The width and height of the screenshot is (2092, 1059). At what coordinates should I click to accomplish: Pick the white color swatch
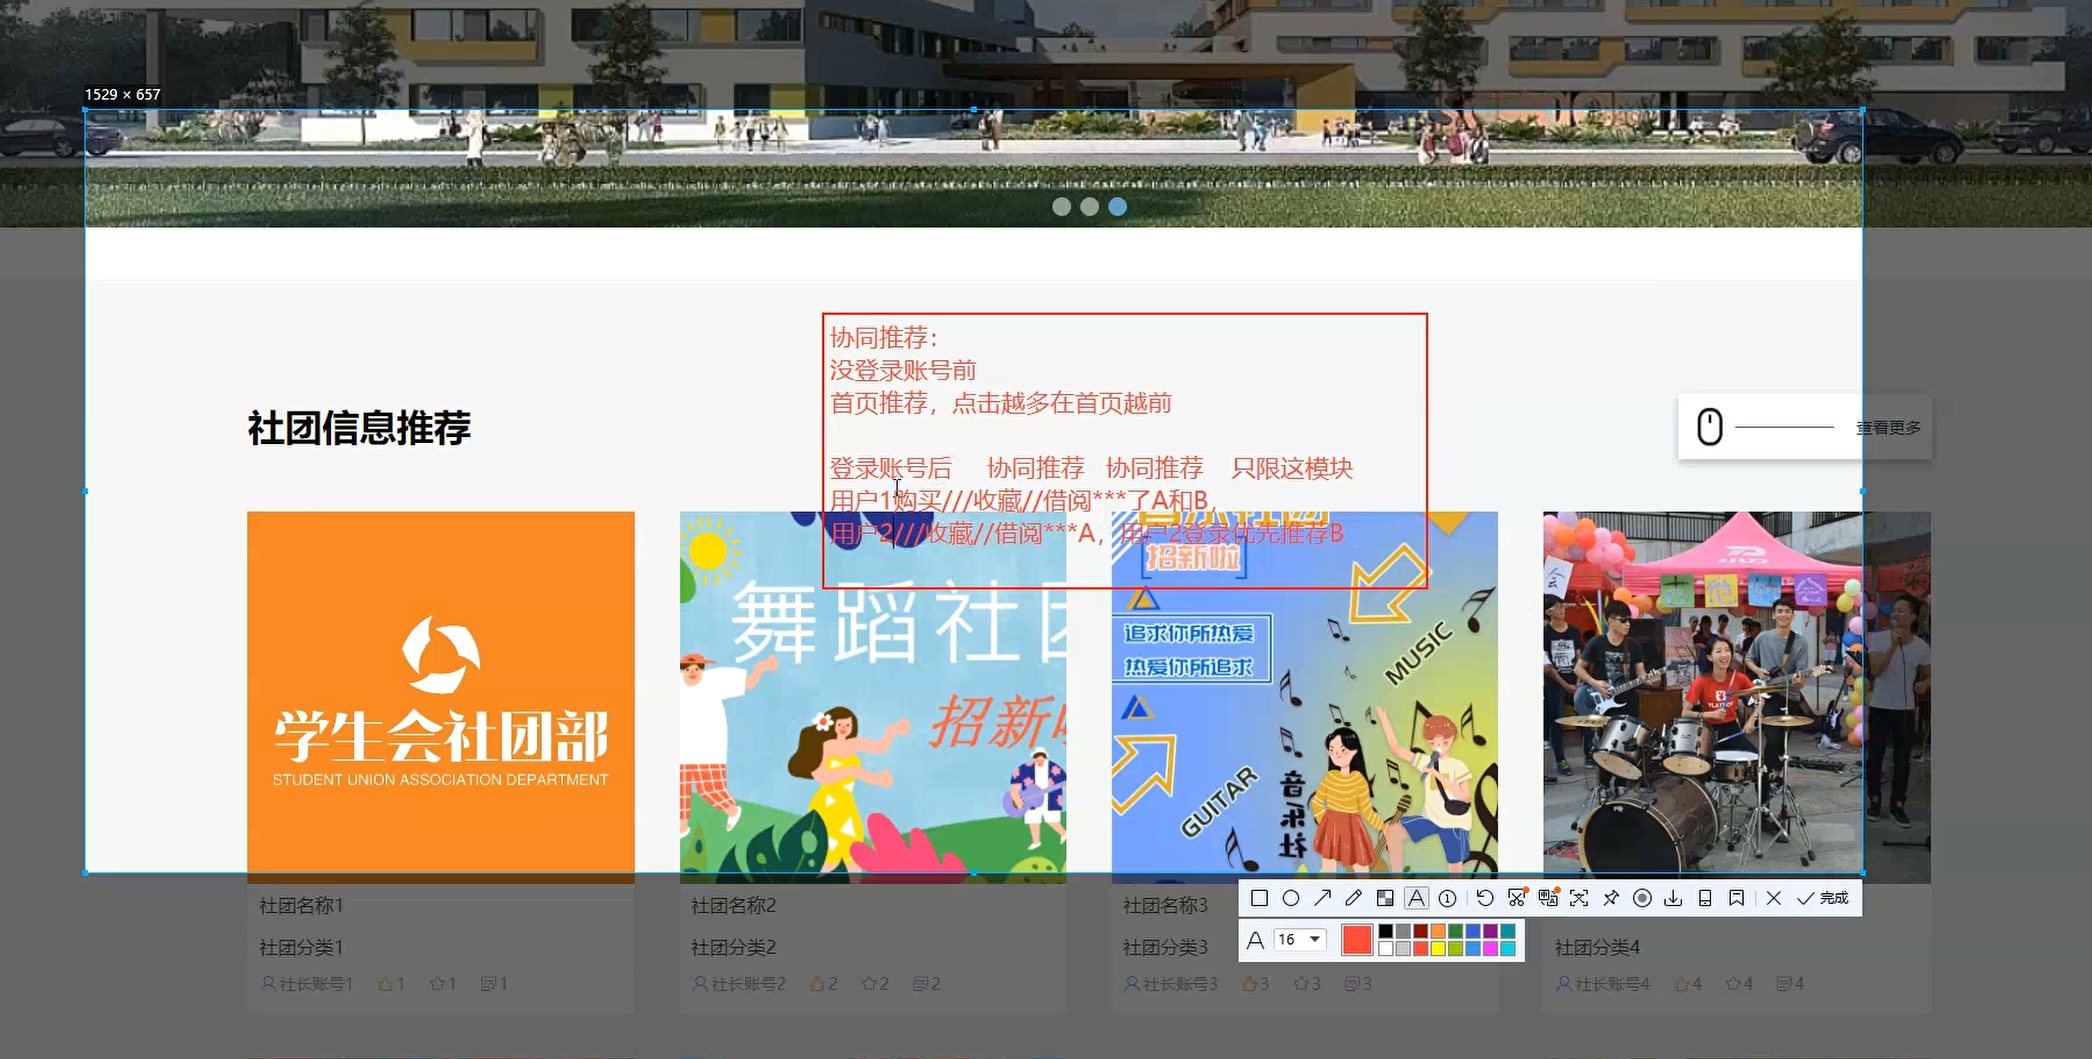(x=1386, y=949)
